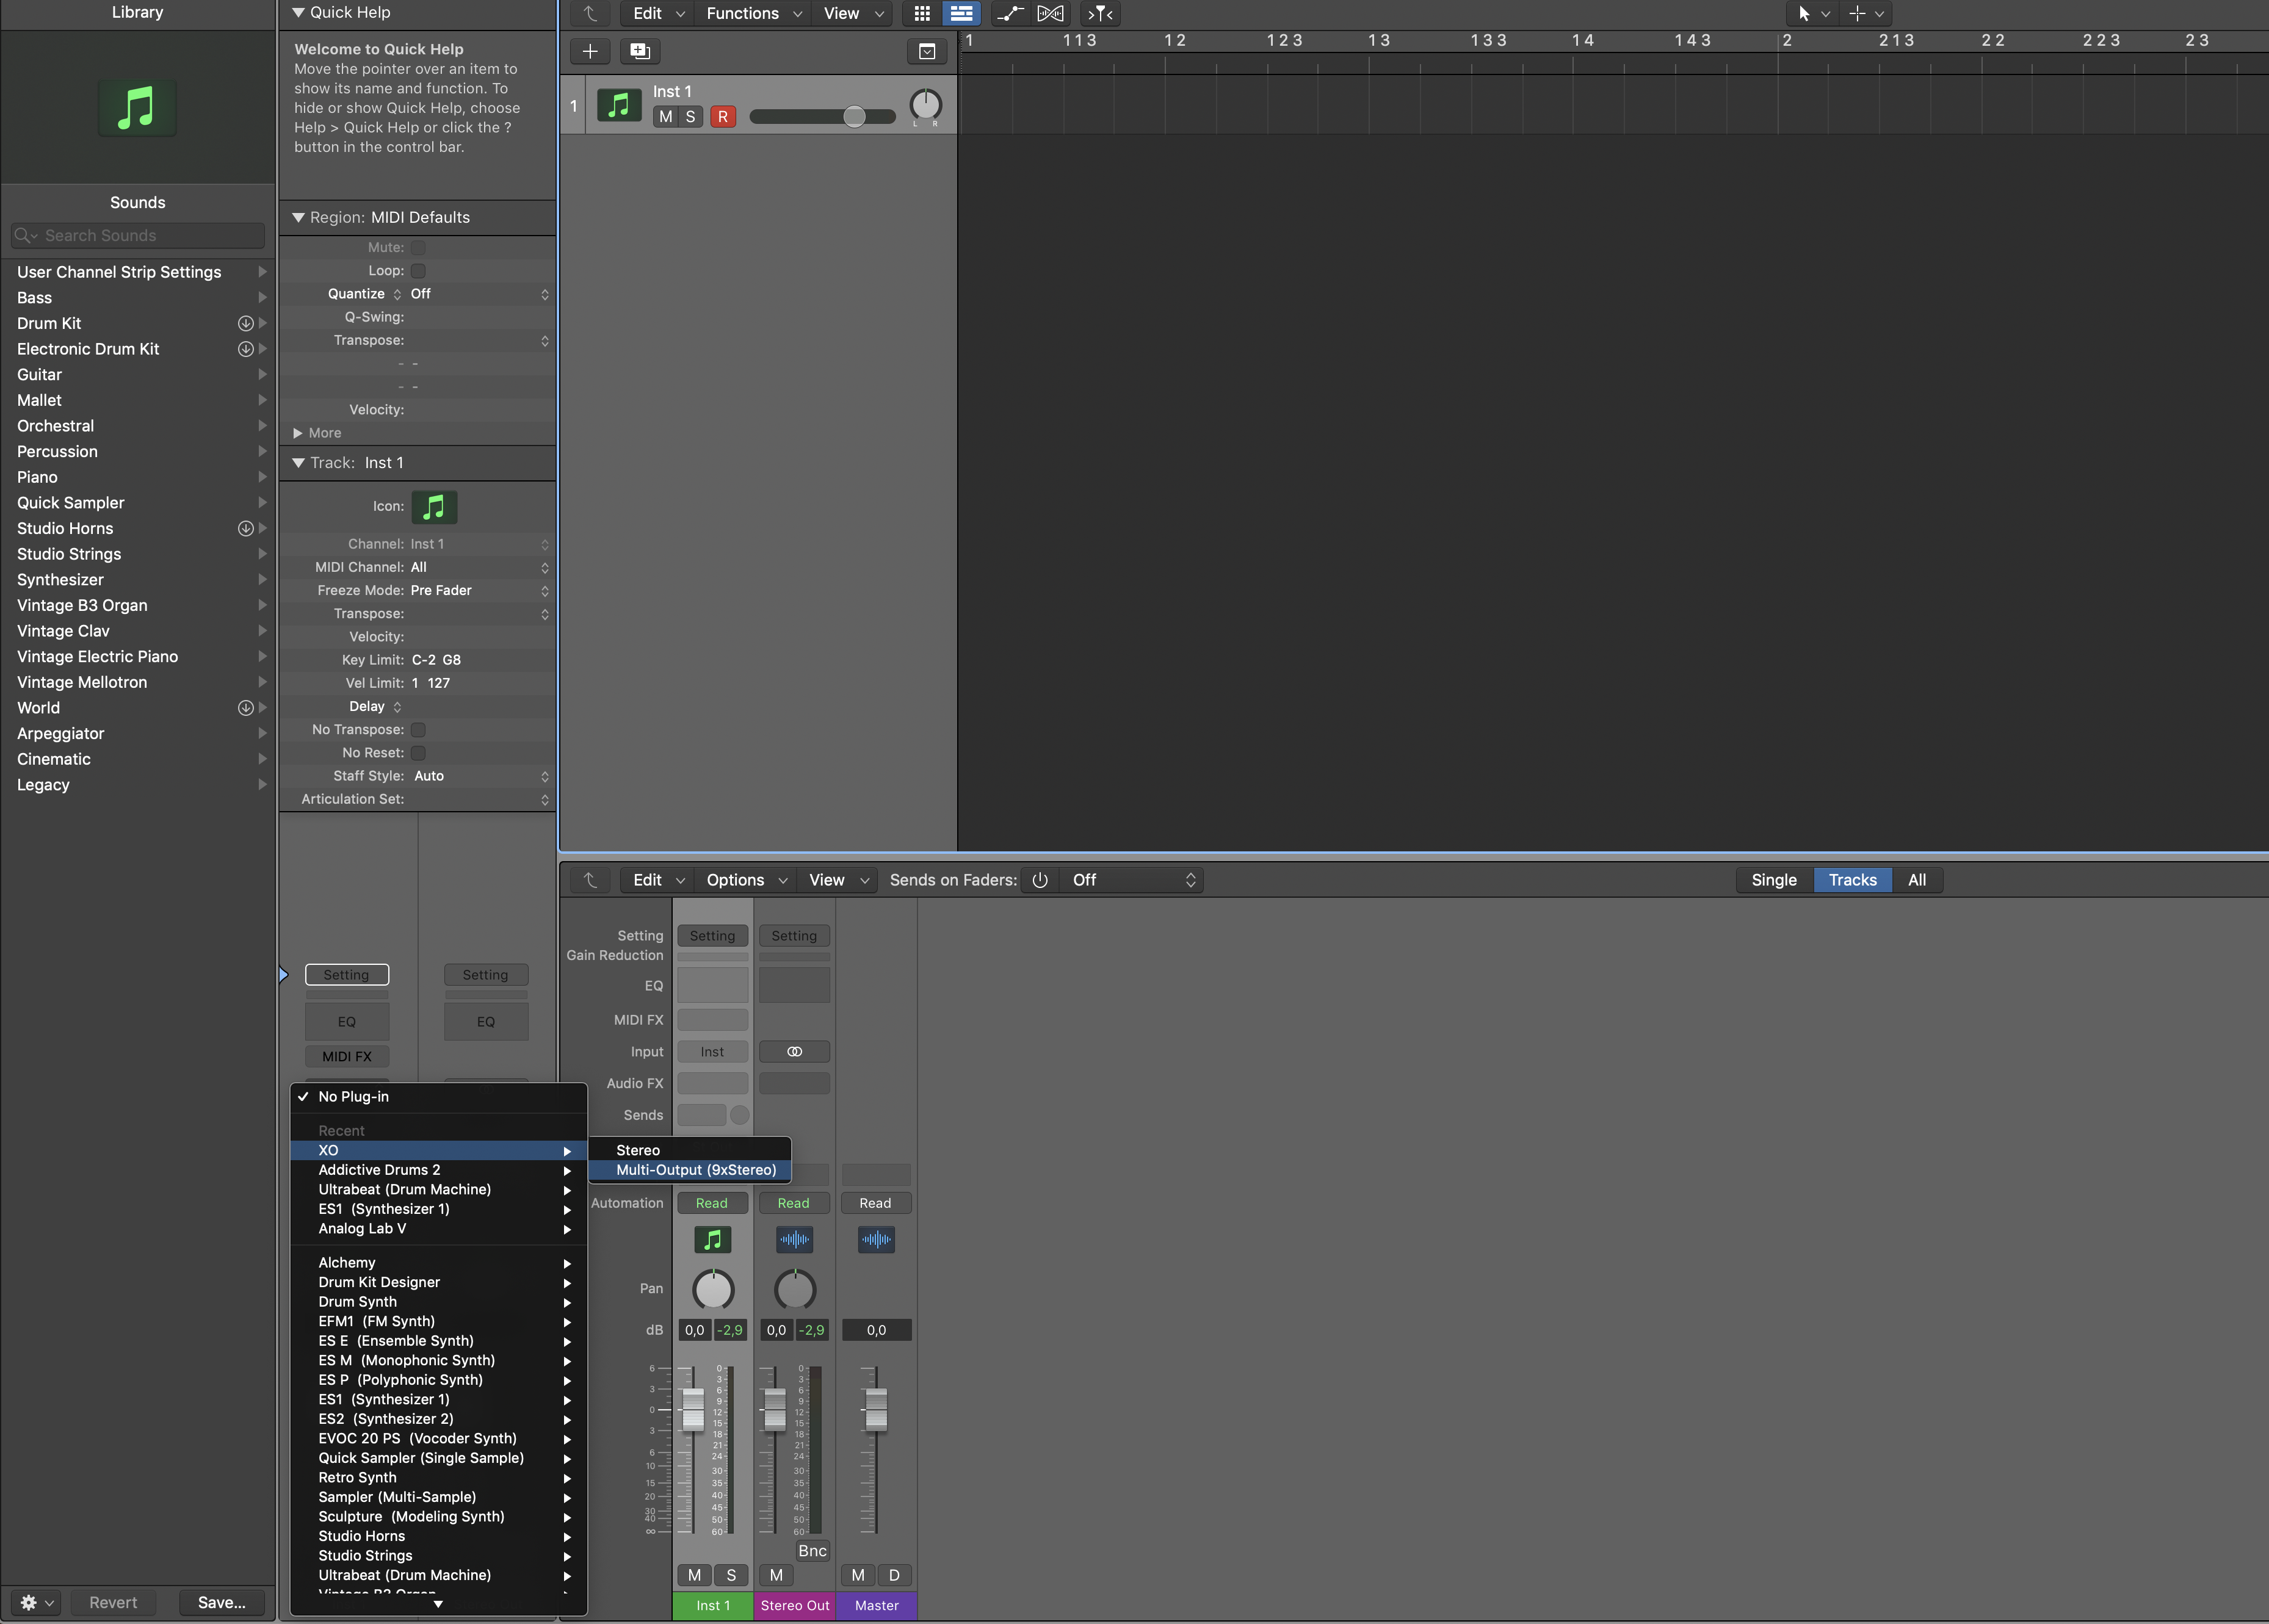Click Master channel waveform icon
2269x1624 pixels.
click(x=876, y=1240)
